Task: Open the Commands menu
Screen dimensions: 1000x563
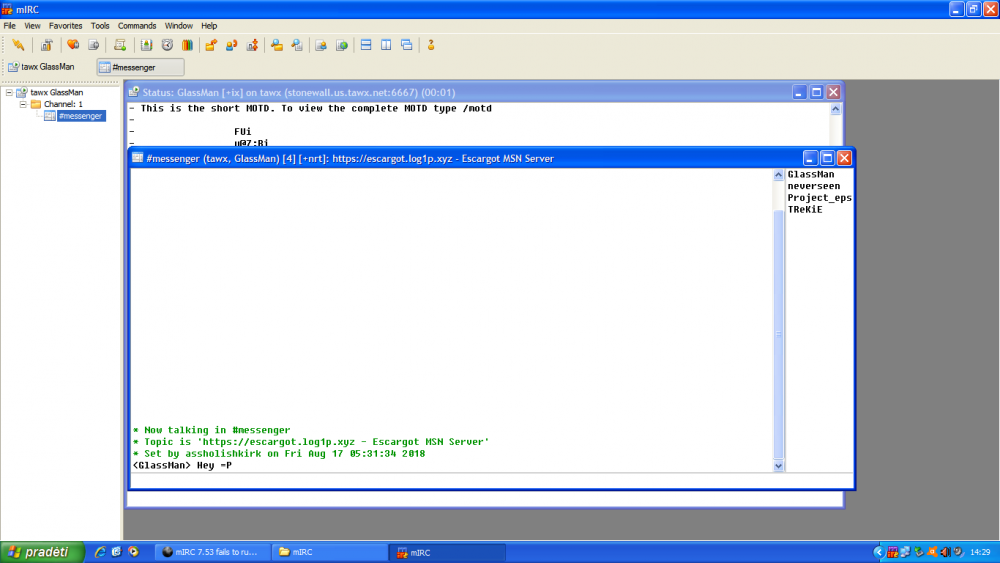Action: (x=137, y=25)
